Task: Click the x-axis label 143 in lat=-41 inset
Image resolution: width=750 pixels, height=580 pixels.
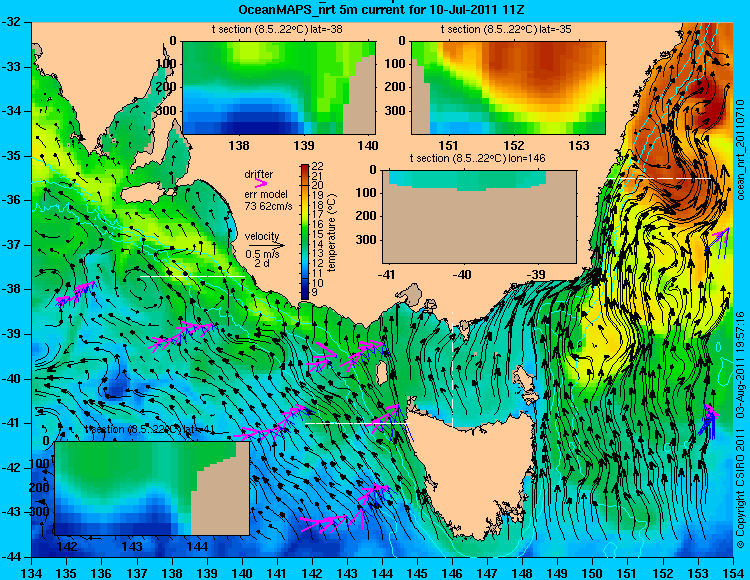Action: click(132, 546)
